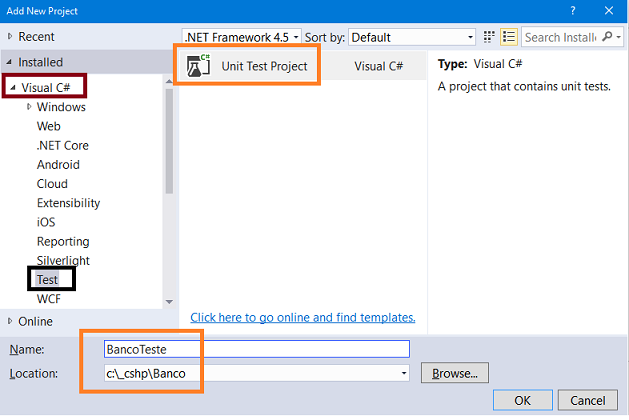Viewport: 629px width, 420px height.
Task: Open the search options dropdown arrow
Action: (x=619, y=37)
